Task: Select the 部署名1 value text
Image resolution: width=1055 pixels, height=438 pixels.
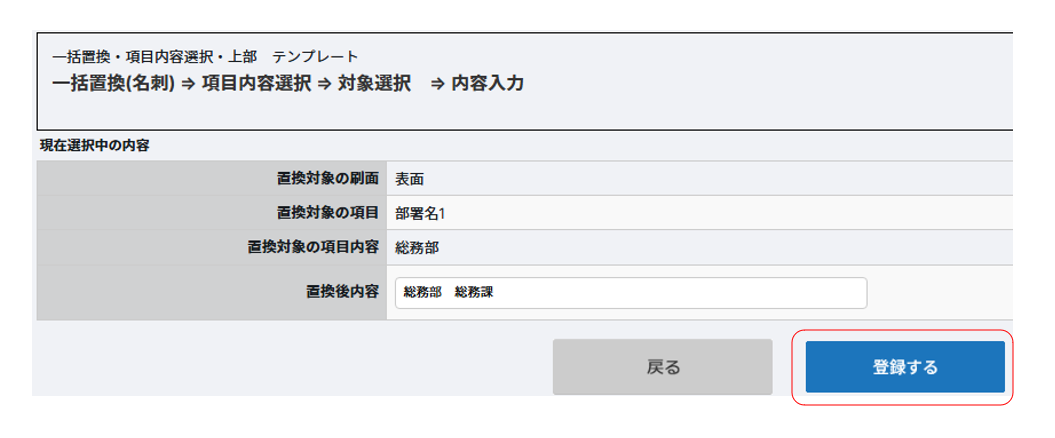Action: click(x=420, y=212)
